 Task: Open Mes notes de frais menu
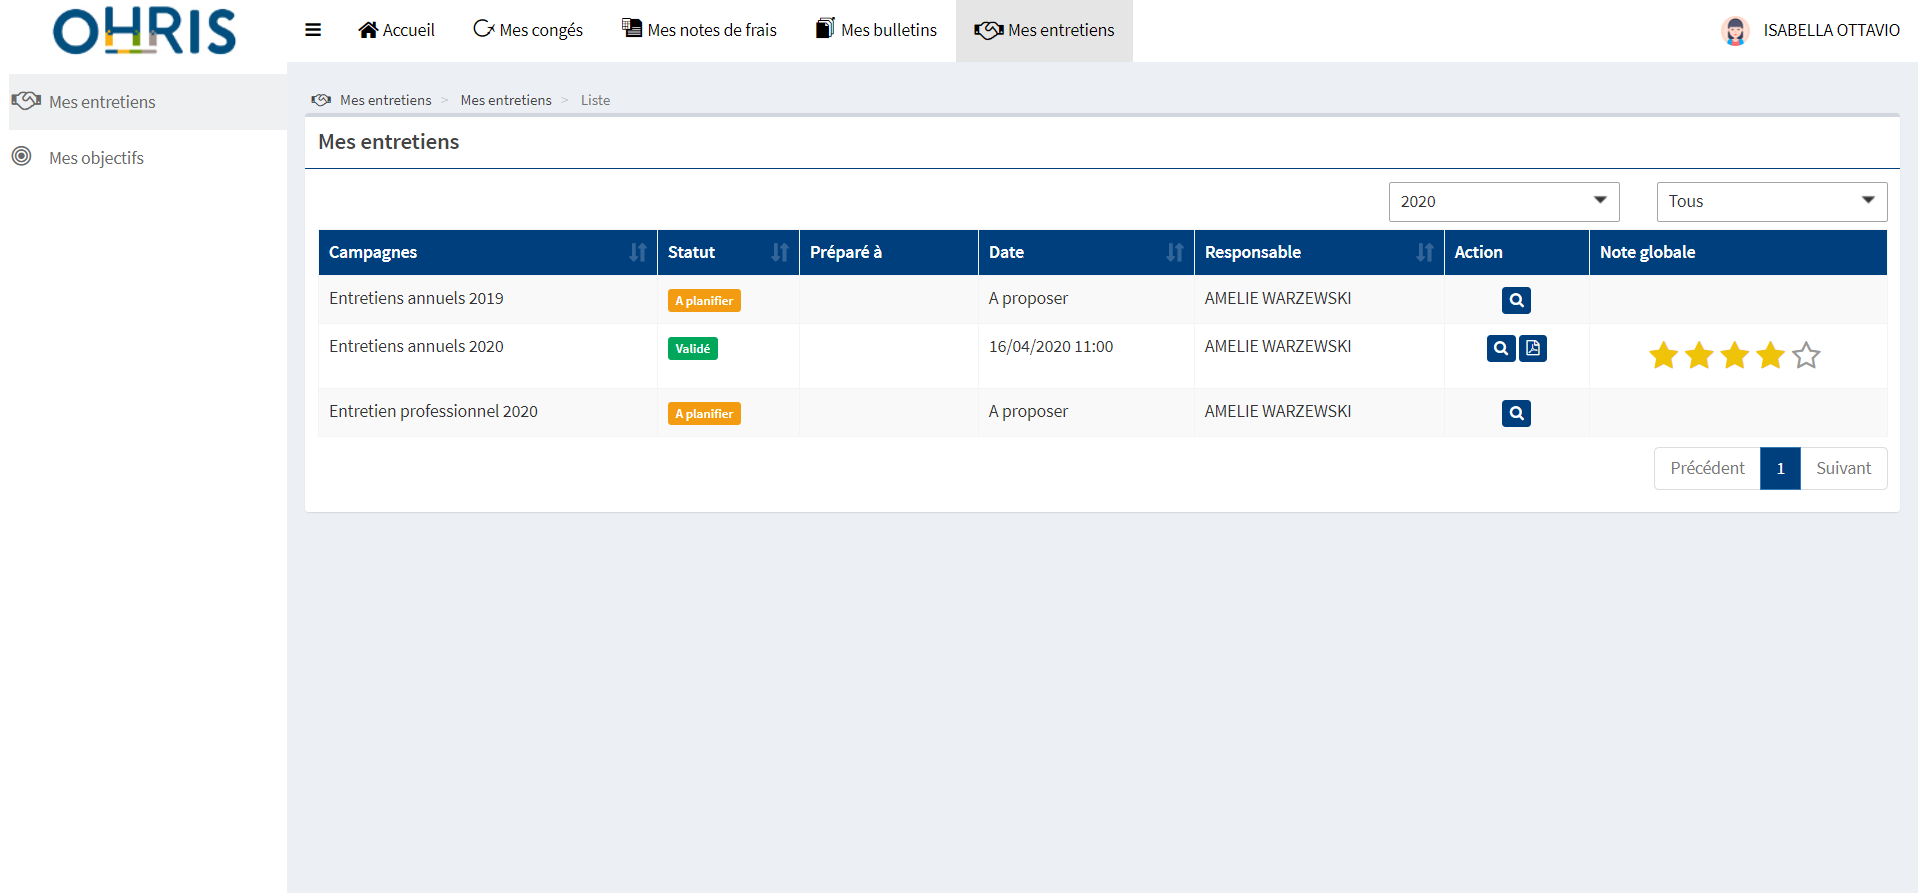(699, 30)
